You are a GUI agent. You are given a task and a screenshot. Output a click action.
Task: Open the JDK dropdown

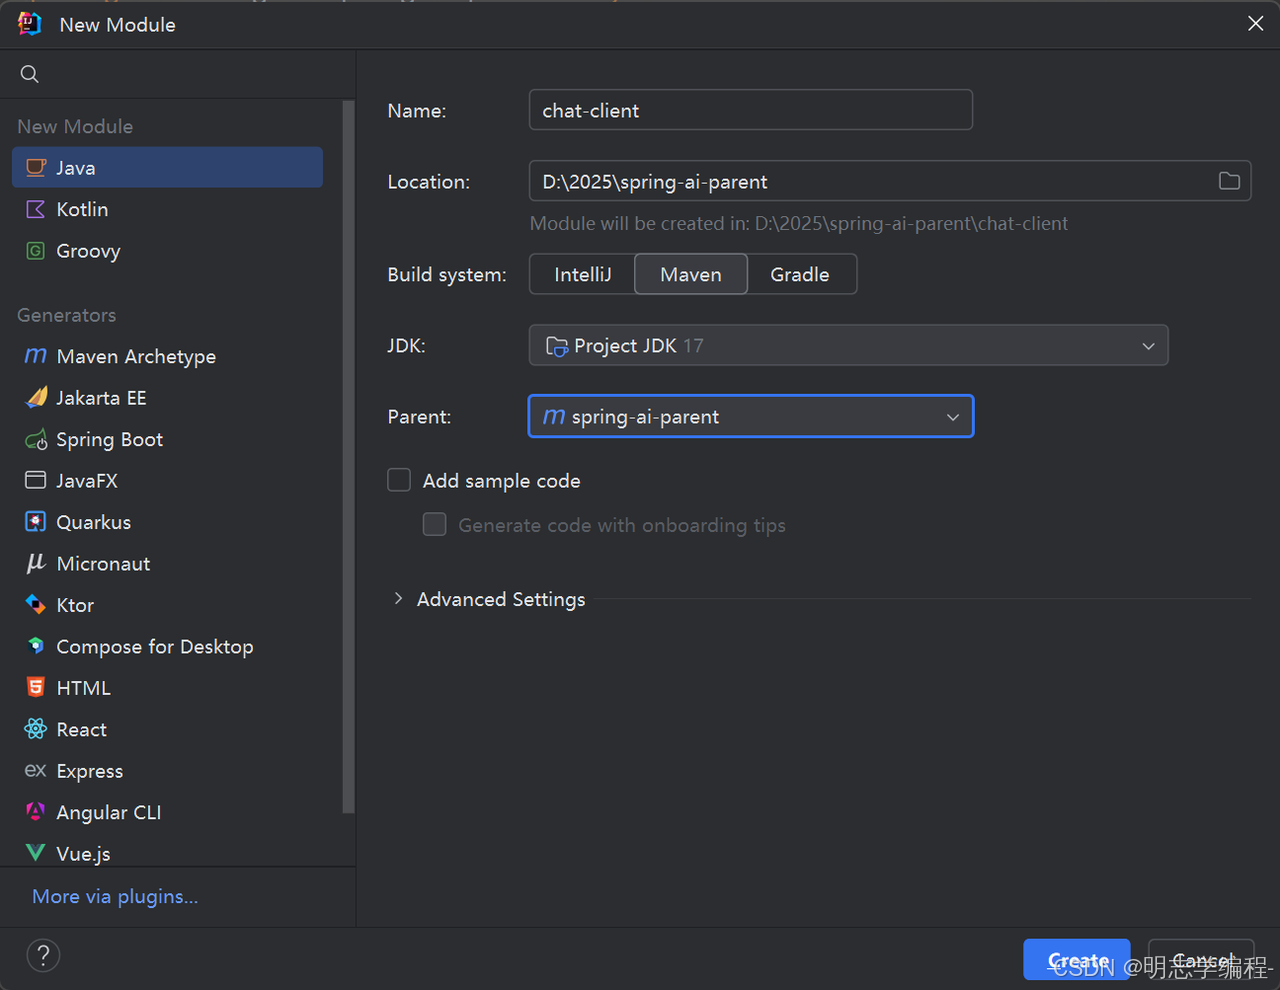[848, 345]
